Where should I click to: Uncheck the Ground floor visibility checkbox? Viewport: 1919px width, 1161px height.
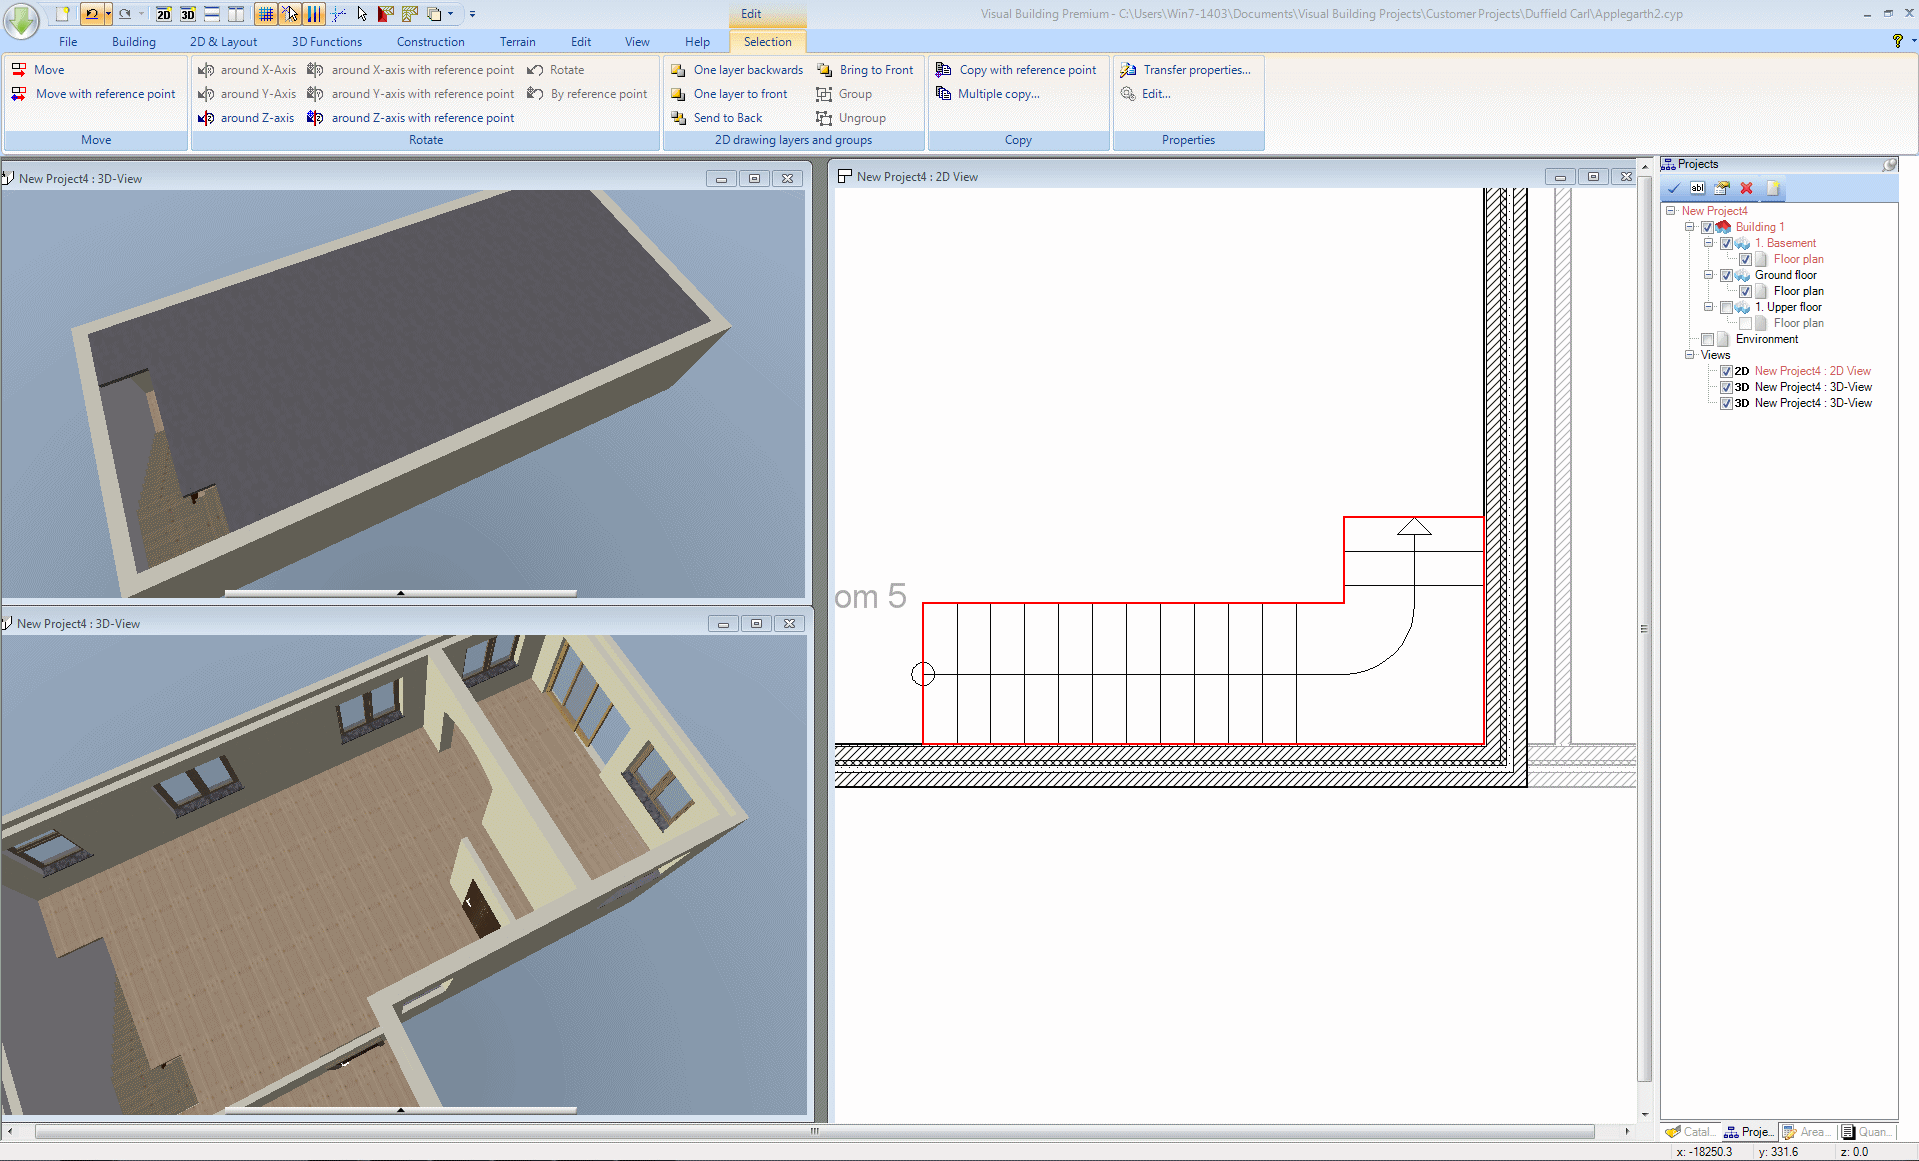tap(1725, 275)
